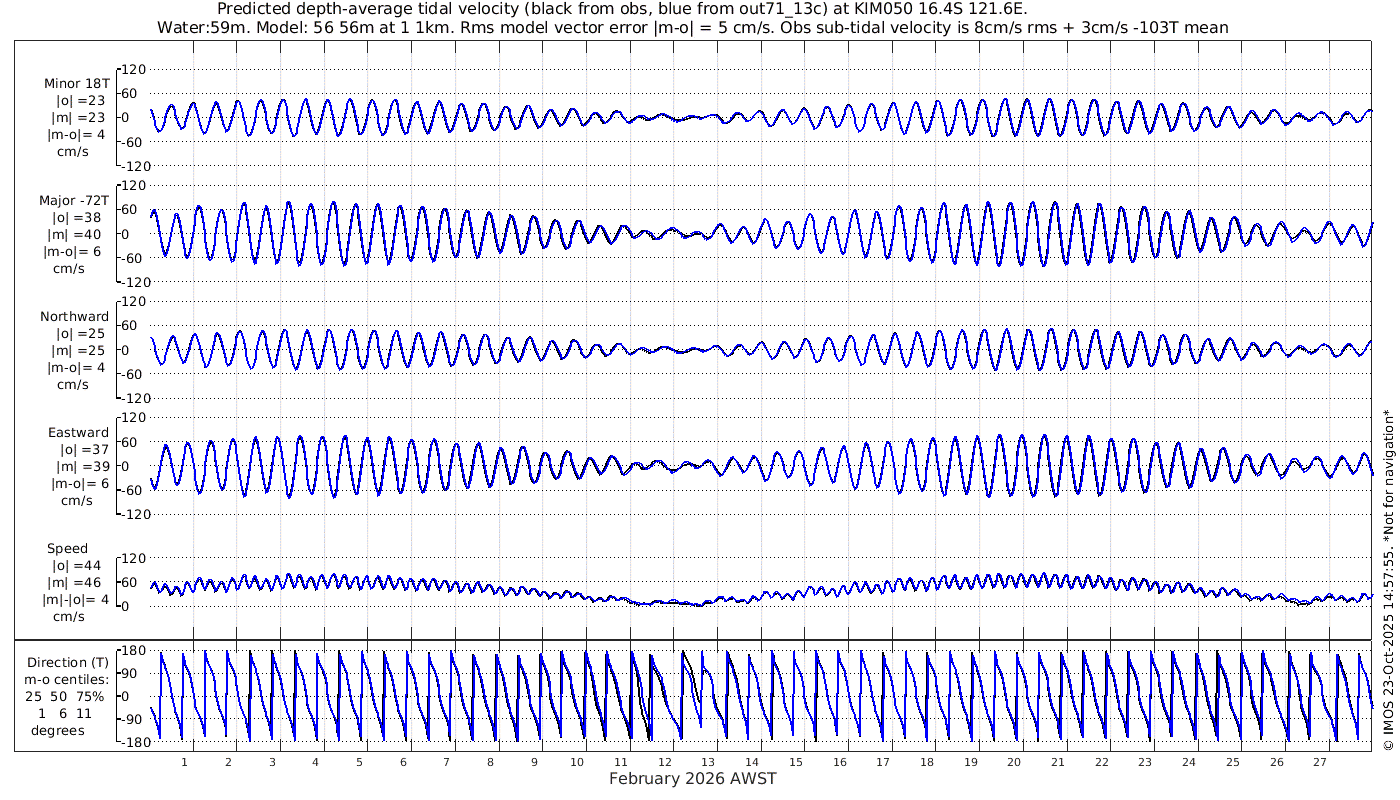Screen dimensions: 1400x800
Task: Click the '|o| =44' value in Speed panel
Action: tap(81, 565)
